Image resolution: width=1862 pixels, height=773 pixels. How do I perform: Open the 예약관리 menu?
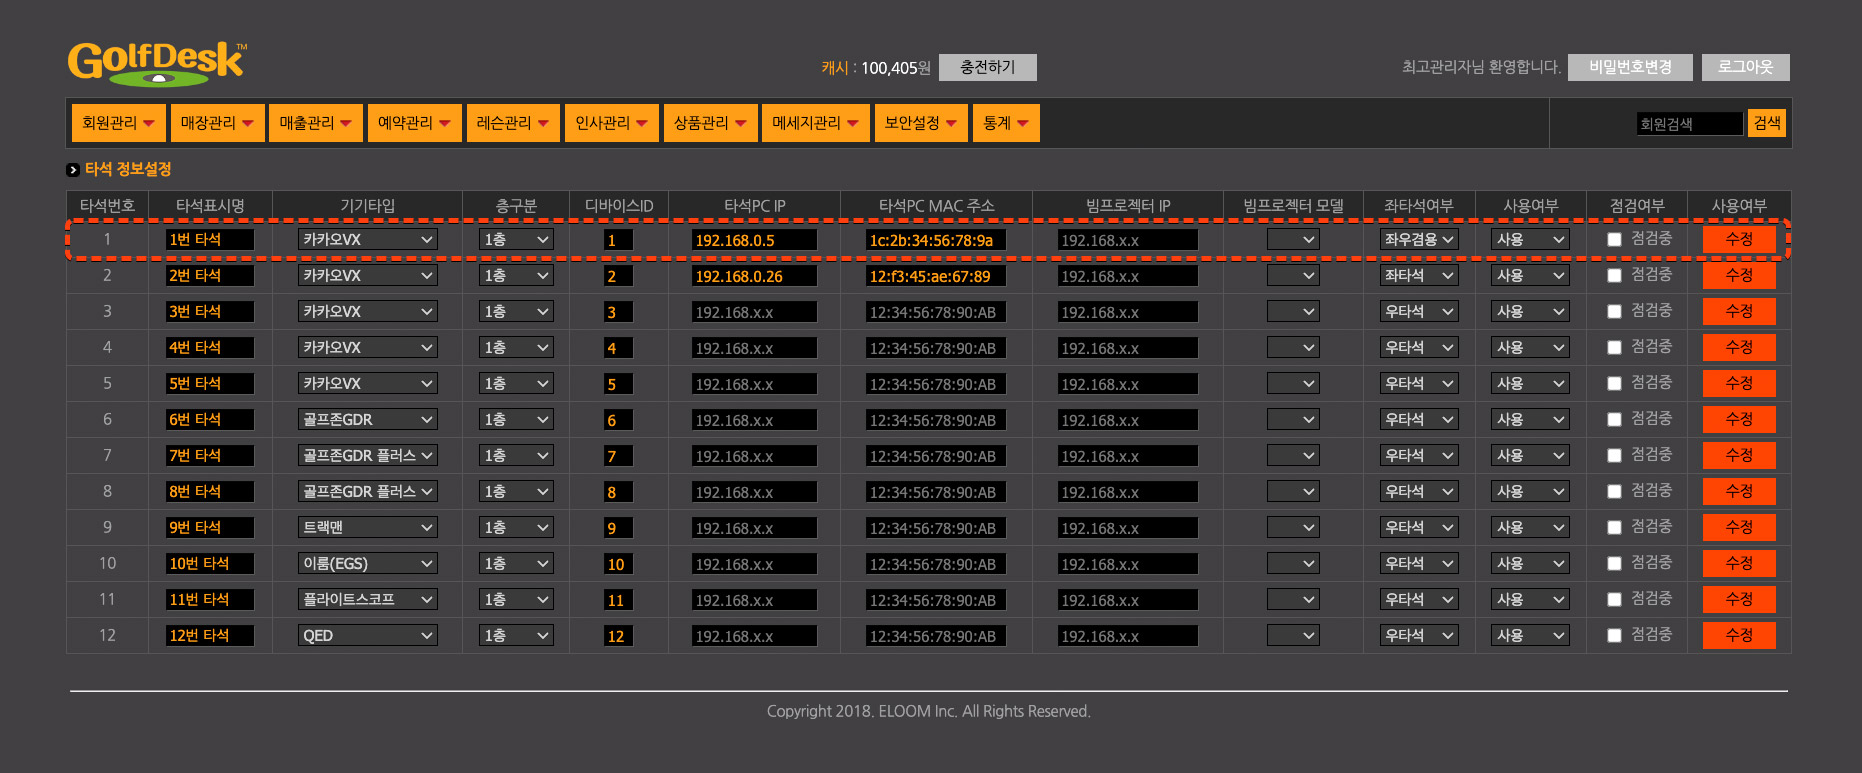414,123
